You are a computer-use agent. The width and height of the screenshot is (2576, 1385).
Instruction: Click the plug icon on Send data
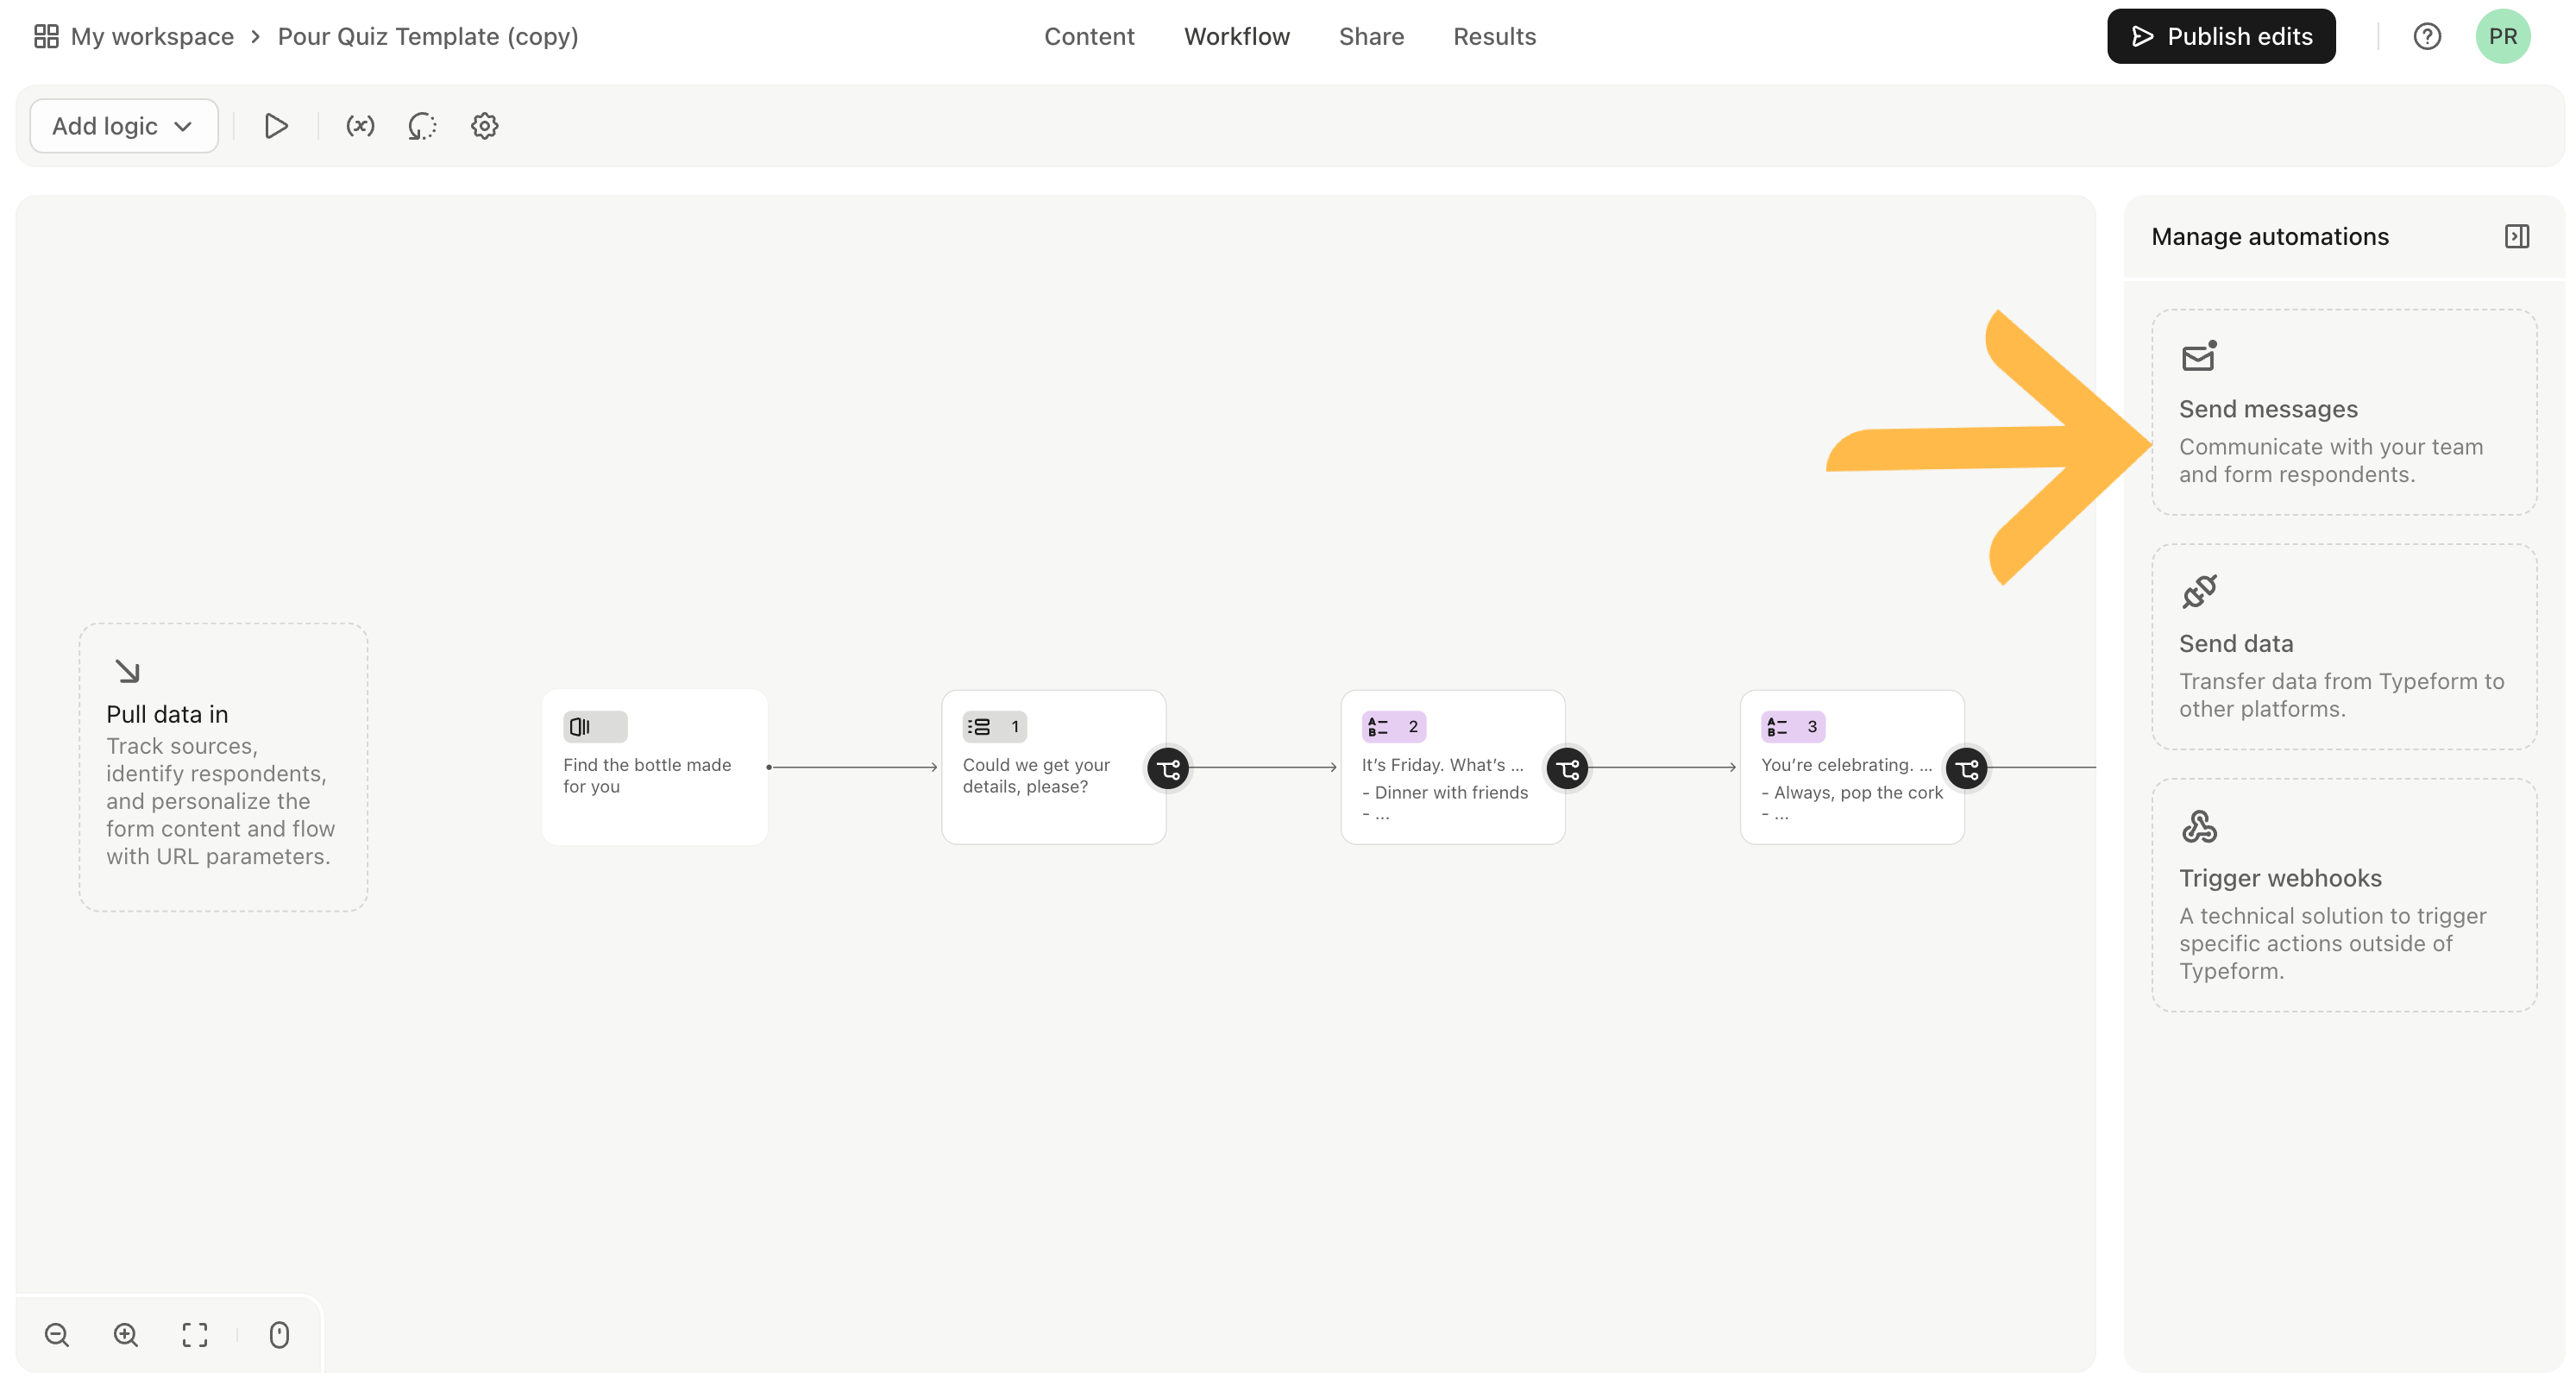tap(2199, 591)
